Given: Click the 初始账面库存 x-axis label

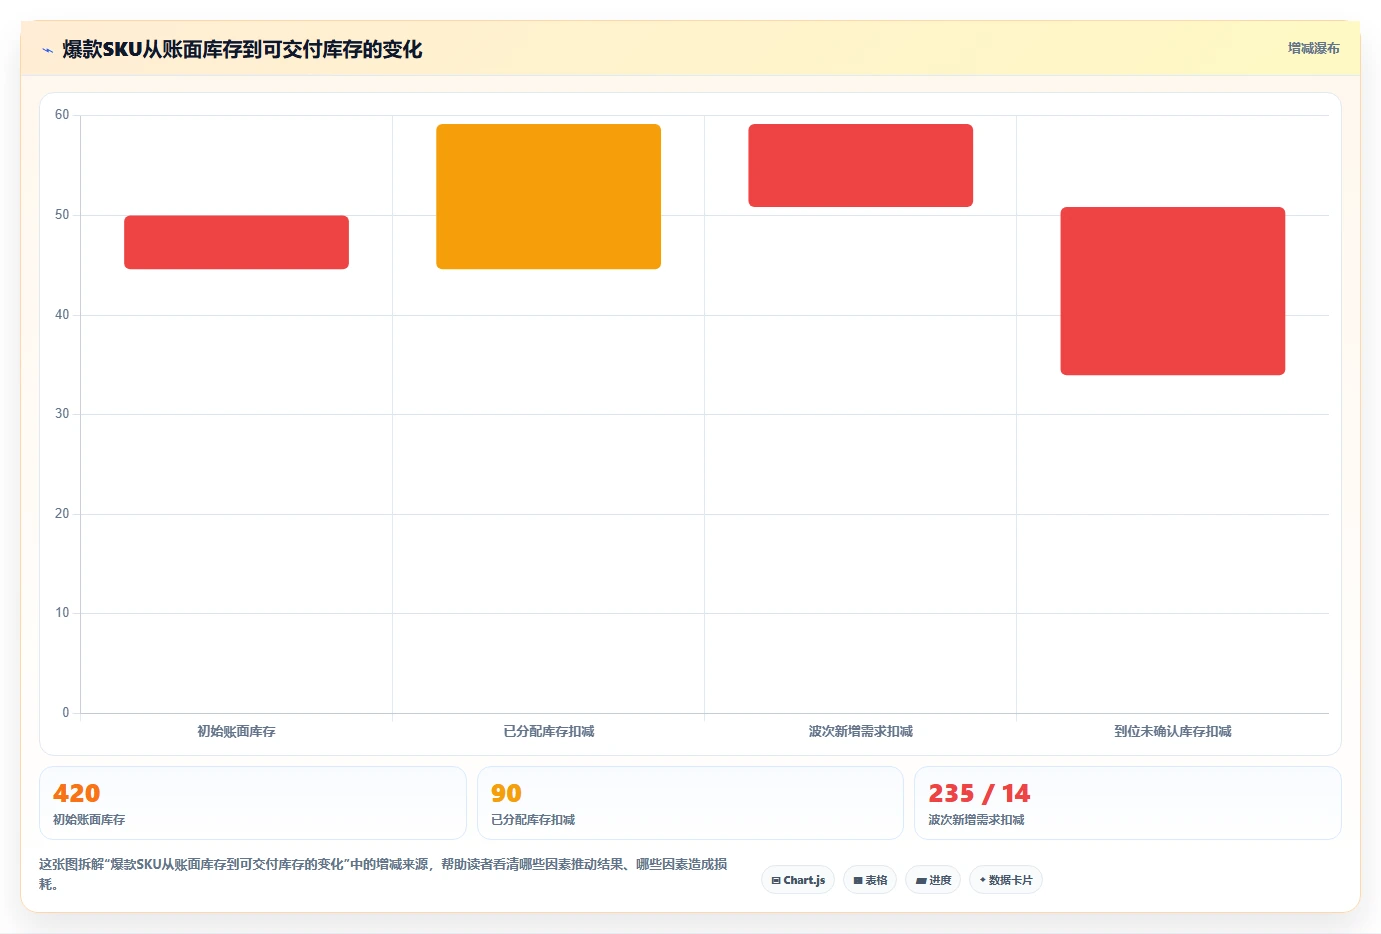Looking at the screenshot, I should pyautogui.click(x=236, y=732).
